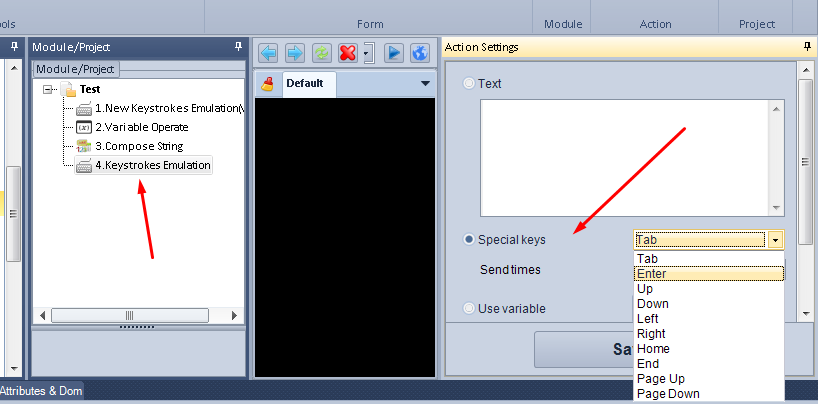
Task: Click the broom clear icon beside Default tab
Action: (x=268, y=84)
